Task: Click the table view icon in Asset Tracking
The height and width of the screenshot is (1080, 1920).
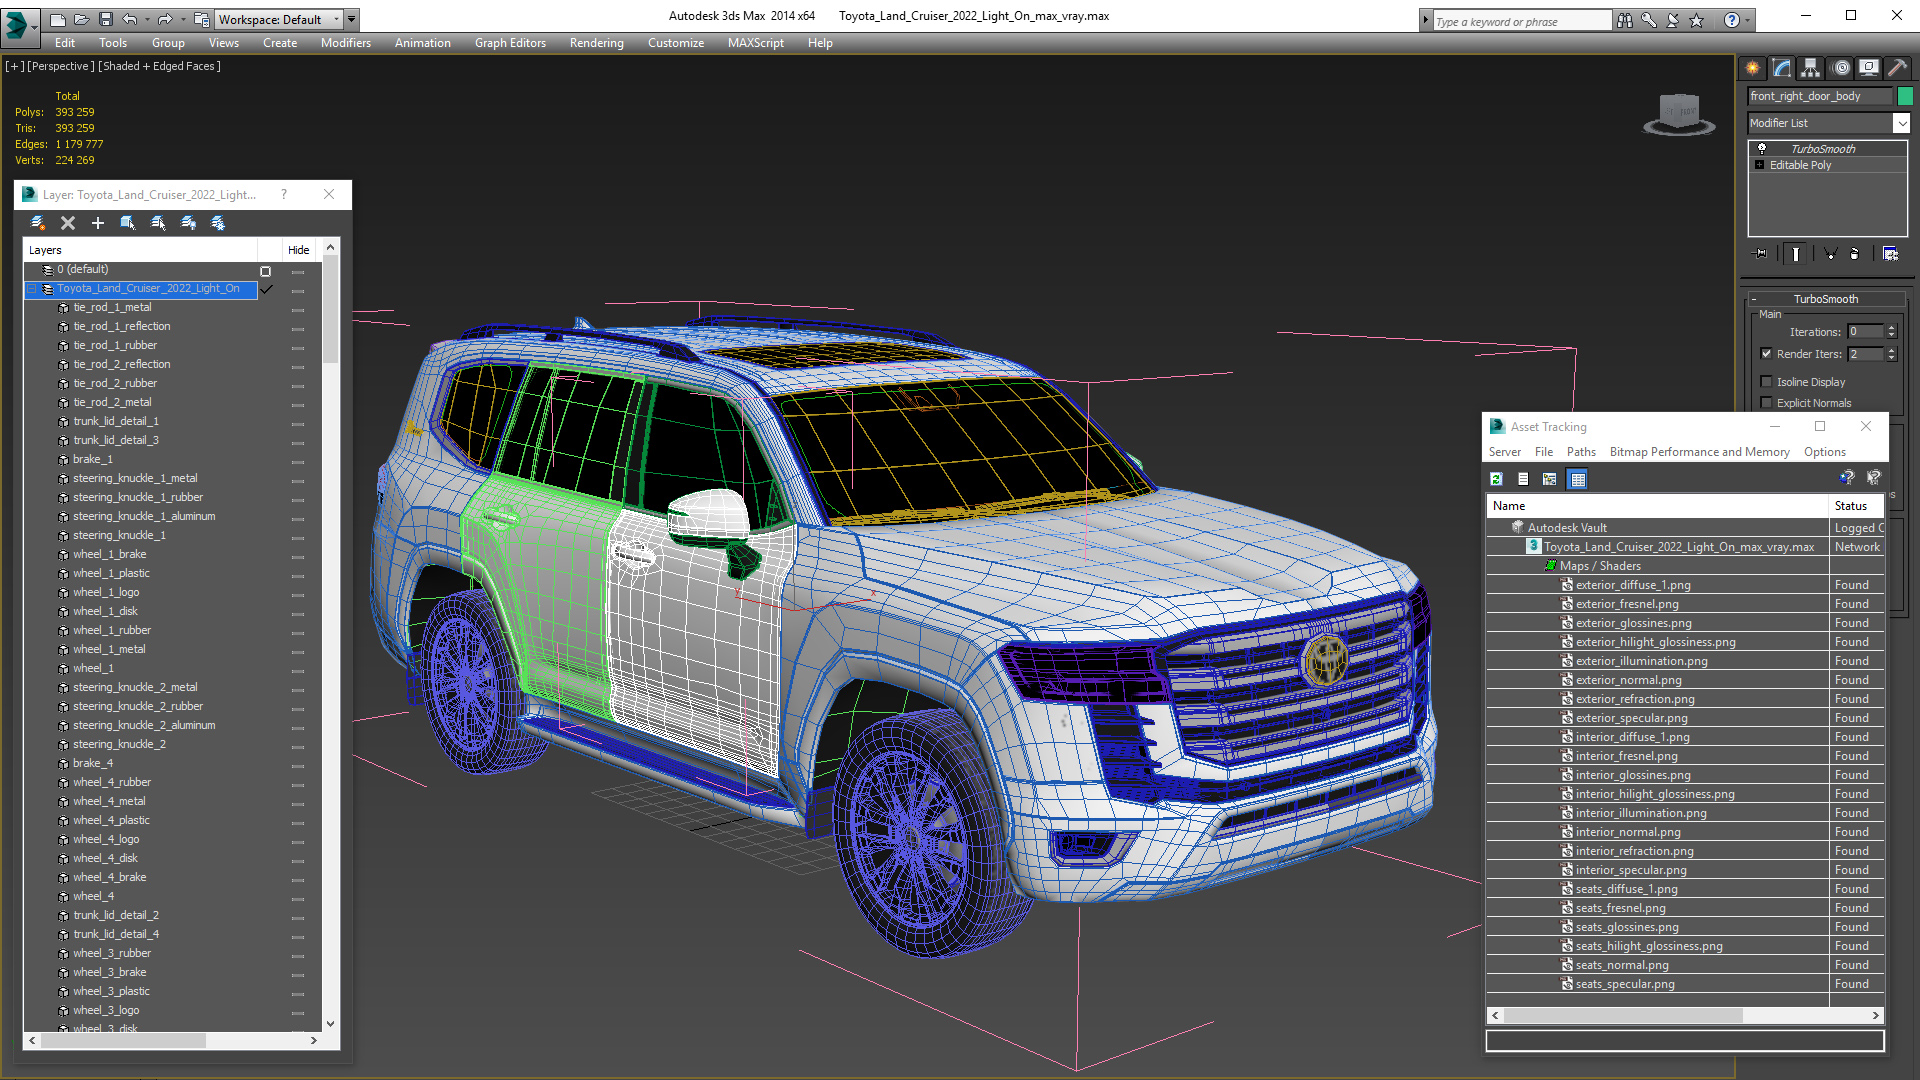Action: [x=1578, y=479]
